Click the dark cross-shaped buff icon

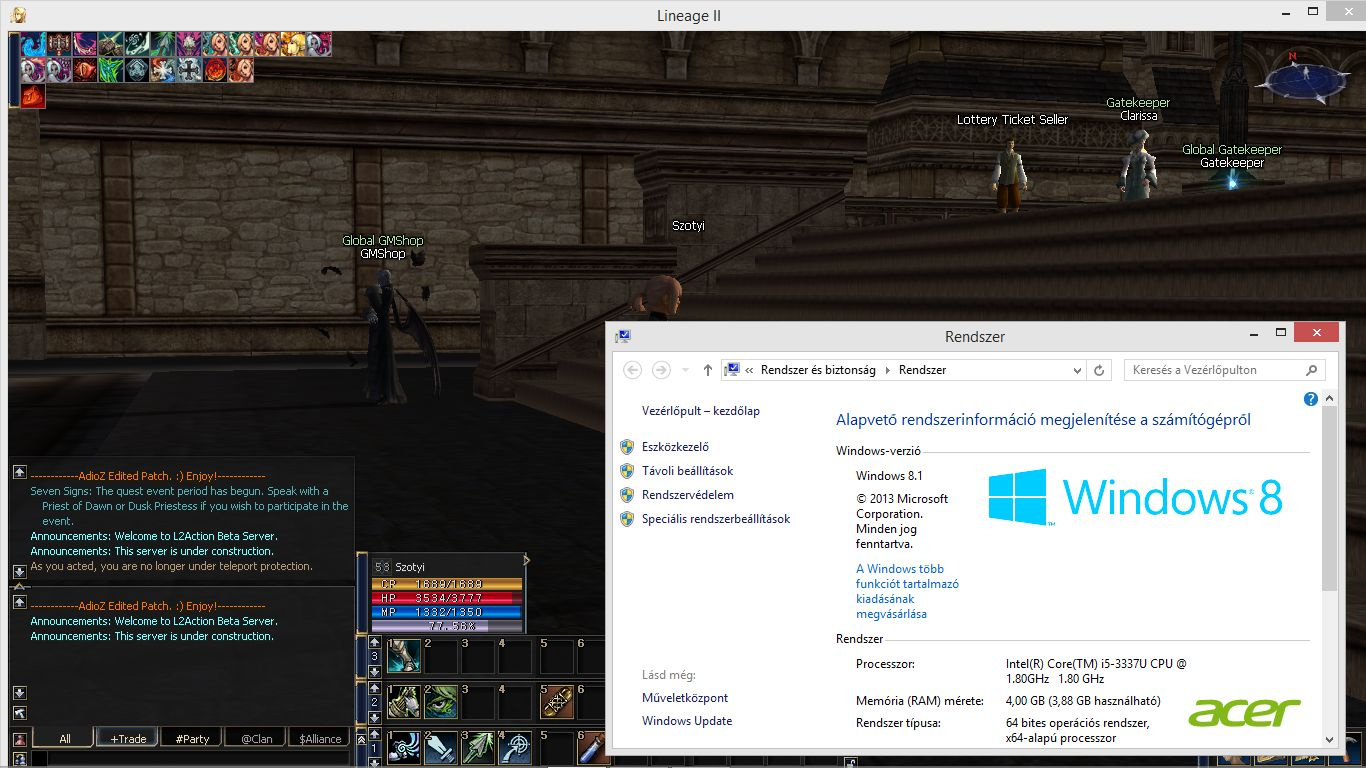[x=190, y=70]
